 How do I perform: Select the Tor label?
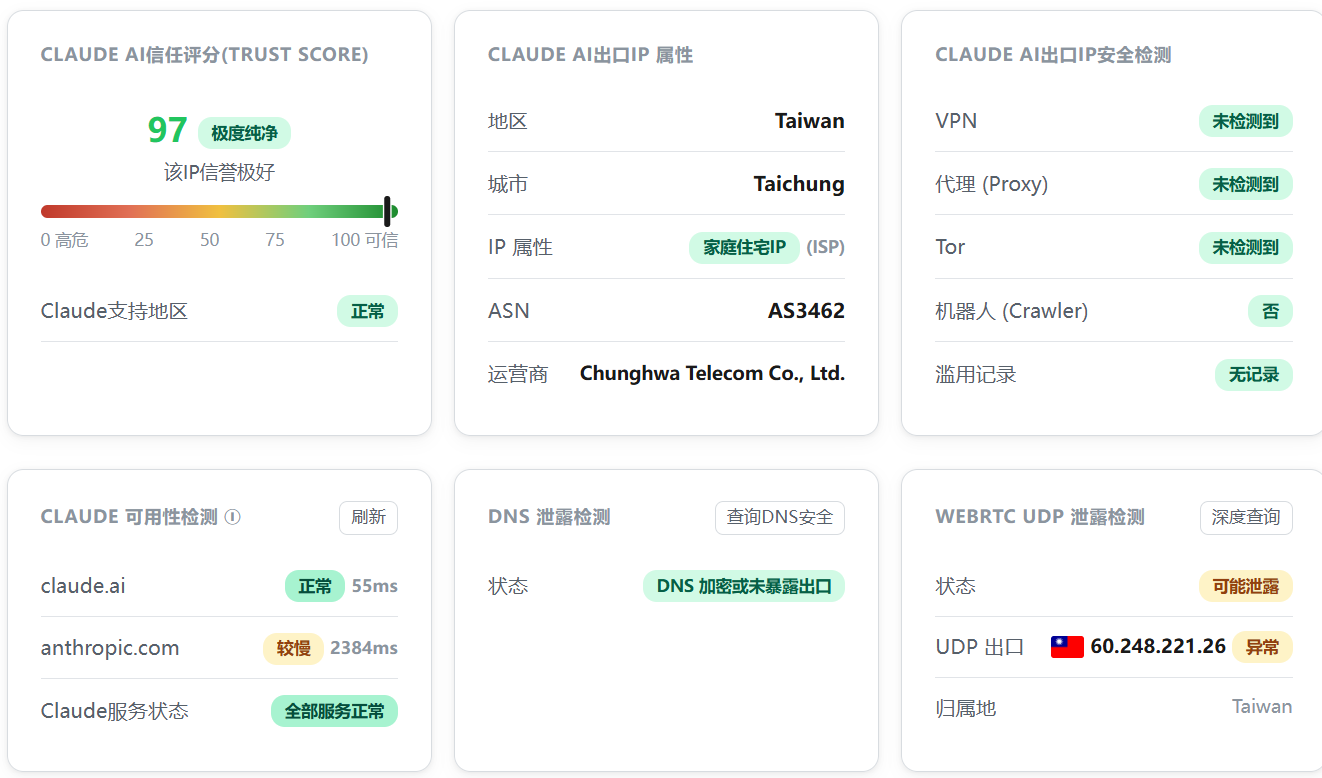click(x=950, y=247)
